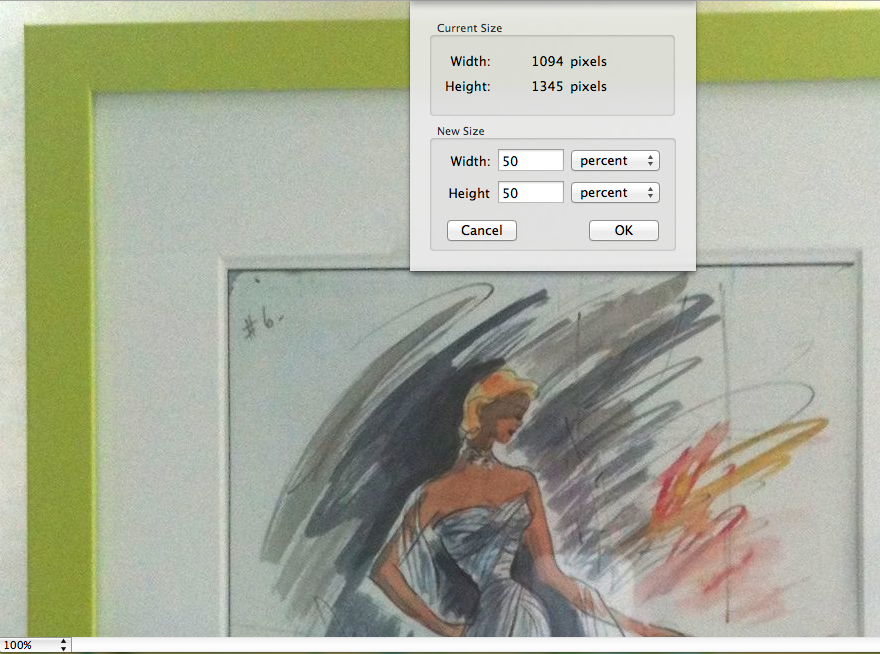Image resolution: width=880 pixels, height=654 pixels.
Task: Select the 1094 current width value
Action: click(x=547, y=61)
